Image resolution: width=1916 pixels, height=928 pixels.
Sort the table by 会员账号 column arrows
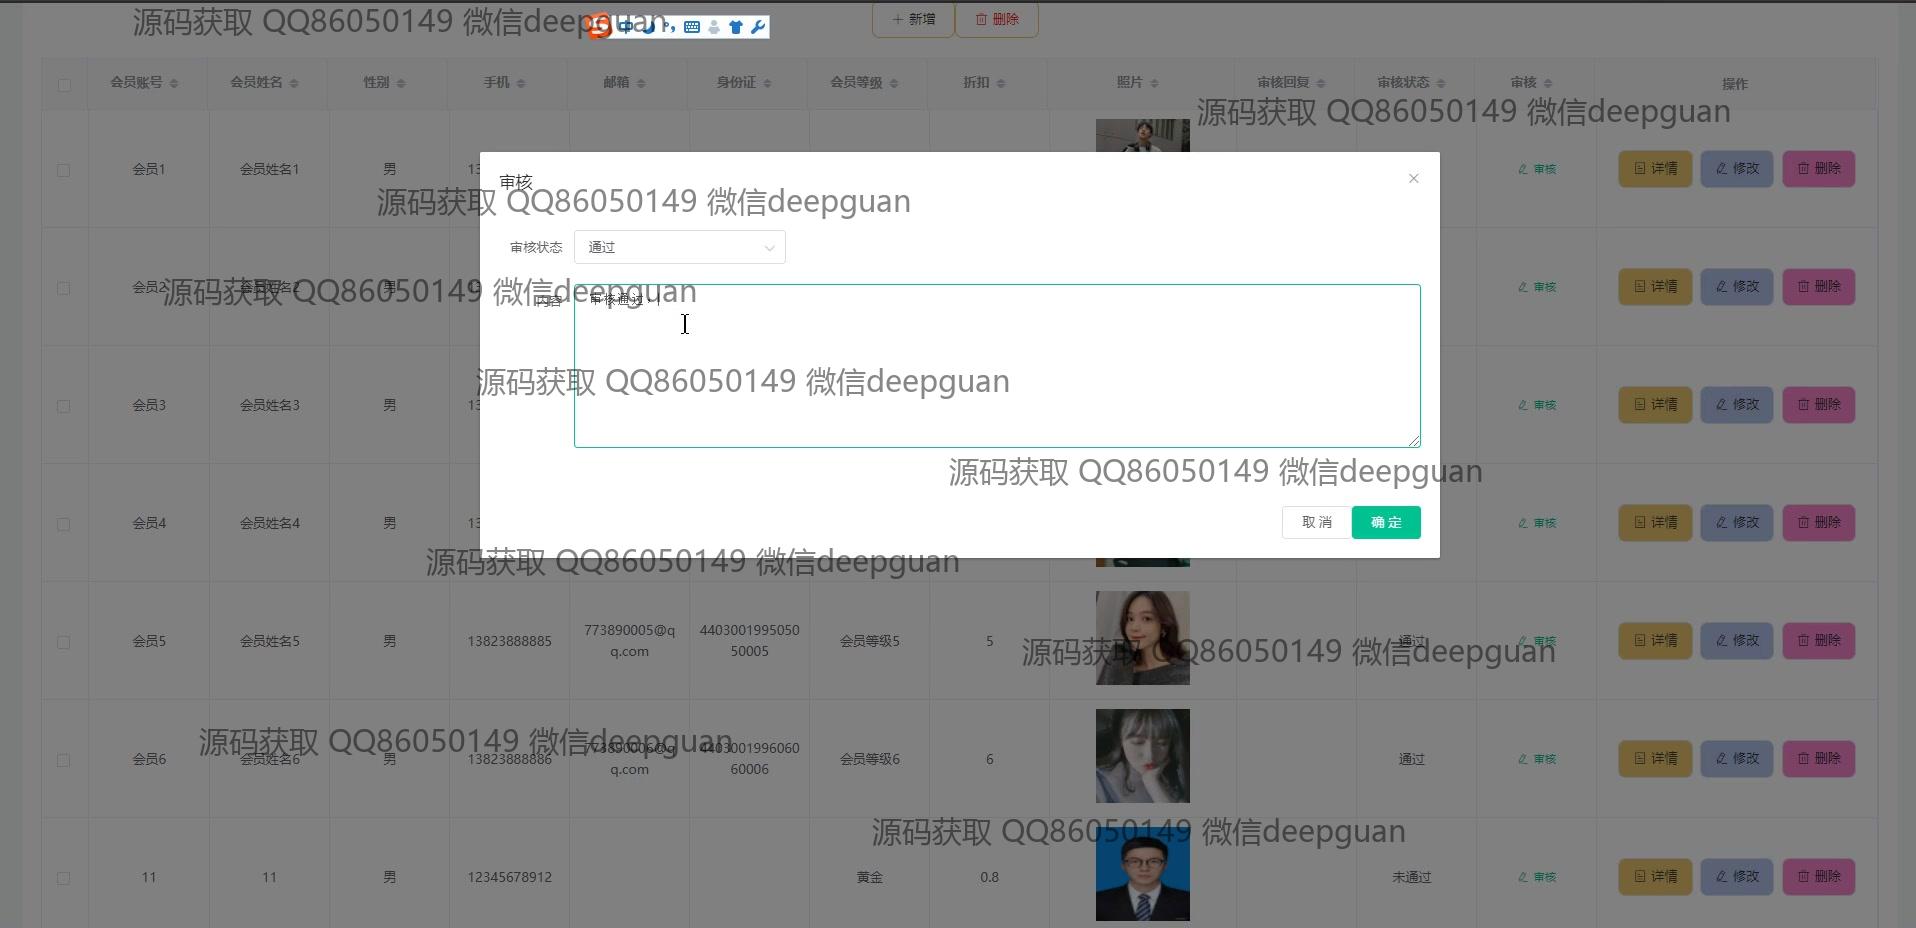[x=174, y=83]
